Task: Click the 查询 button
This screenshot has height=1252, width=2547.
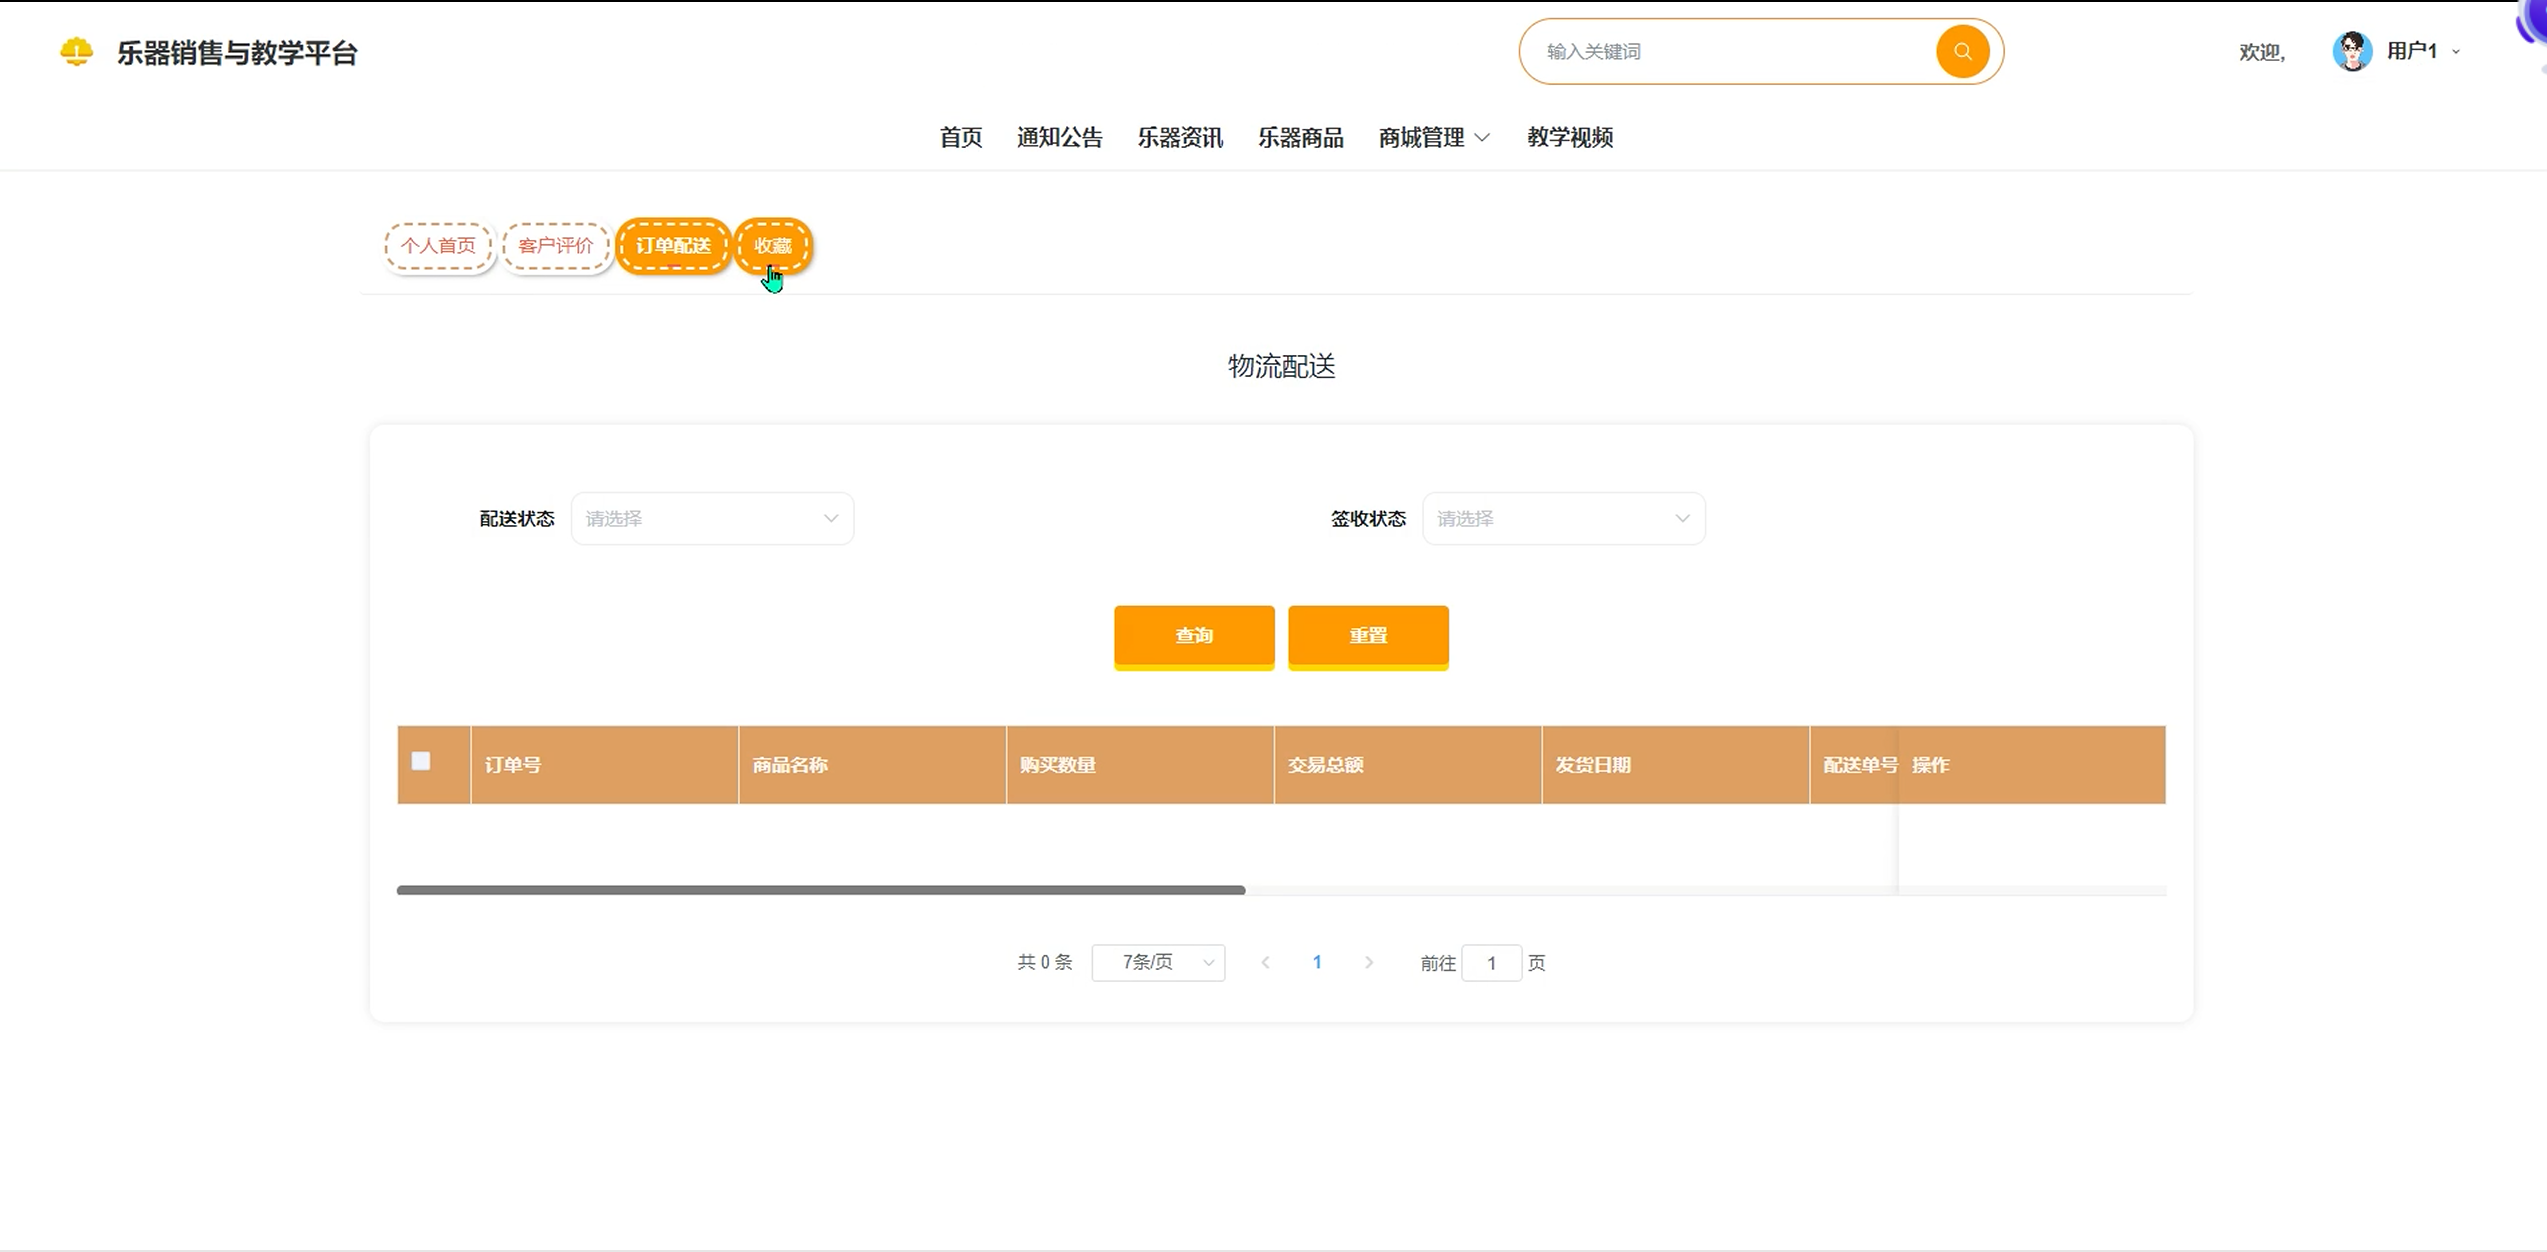Action: (x=1194, y=636)
